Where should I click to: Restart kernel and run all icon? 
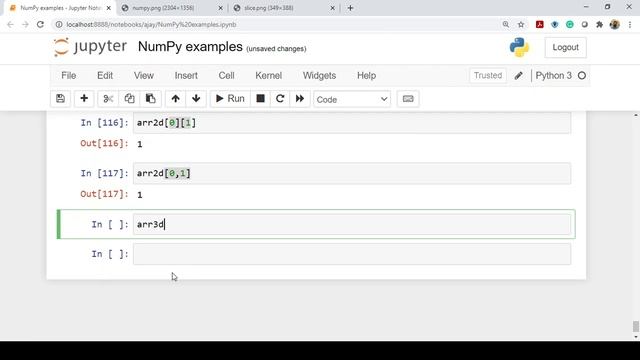pyautogui.click(x=300, y=99)
